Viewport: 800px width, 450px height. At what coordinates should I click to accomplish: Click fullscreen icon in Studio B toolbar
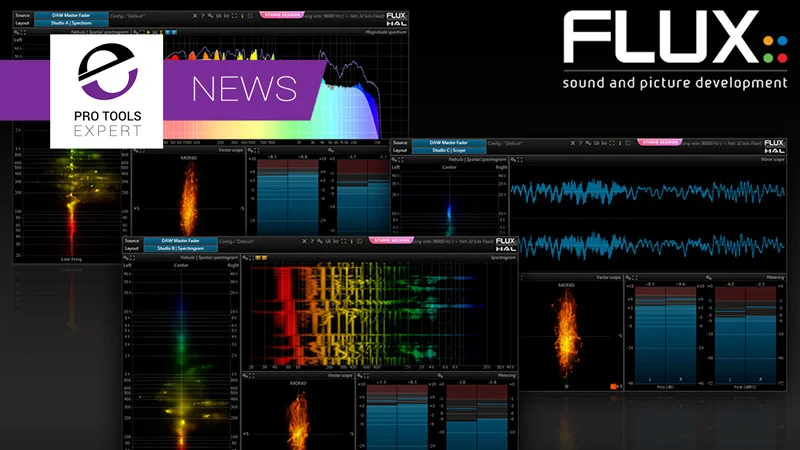(344, 241)
